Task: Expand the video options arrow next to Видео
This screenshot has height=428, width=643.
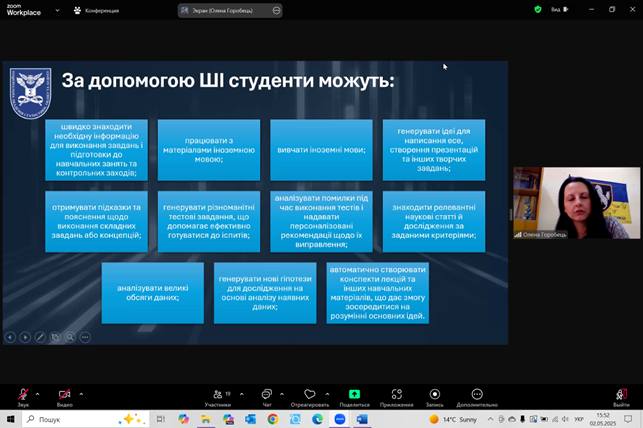Action: [x=81, y=393]
